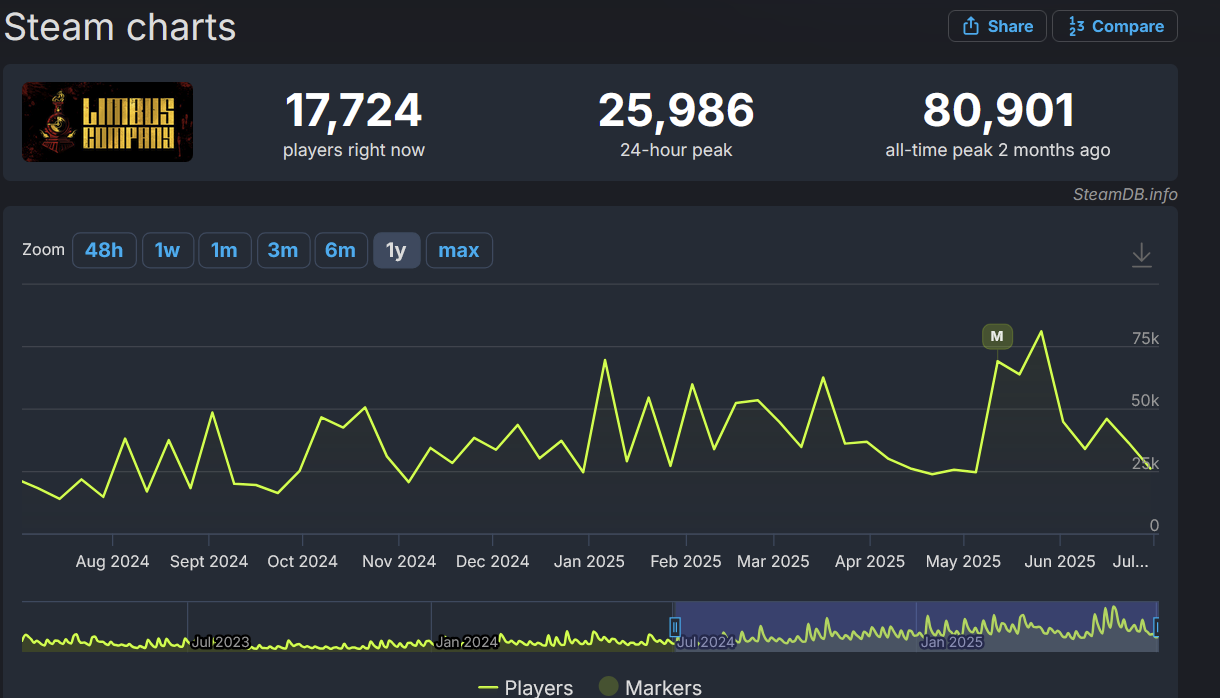Click the Aug 2024 axis label
This screenshot has width=1220, height=698.
pos(112,561)
